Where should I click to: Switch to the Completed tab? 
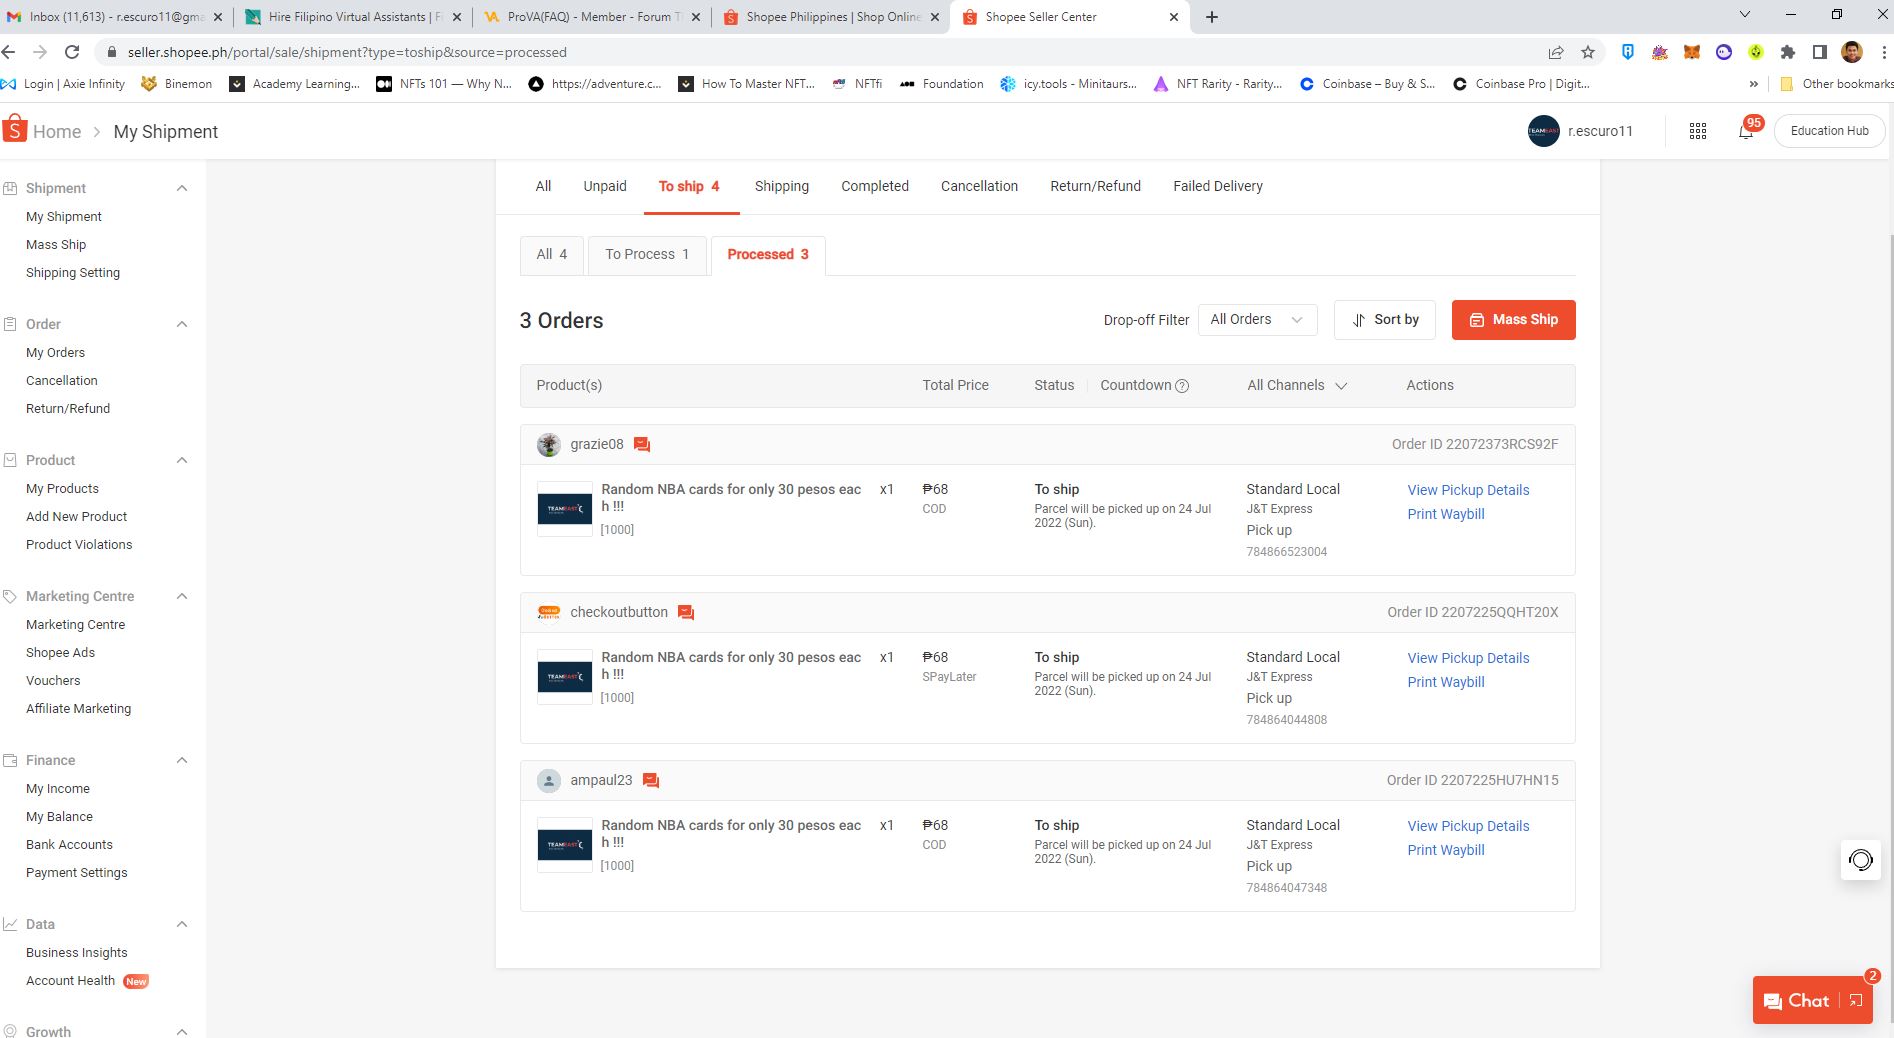tap(875, 186)
